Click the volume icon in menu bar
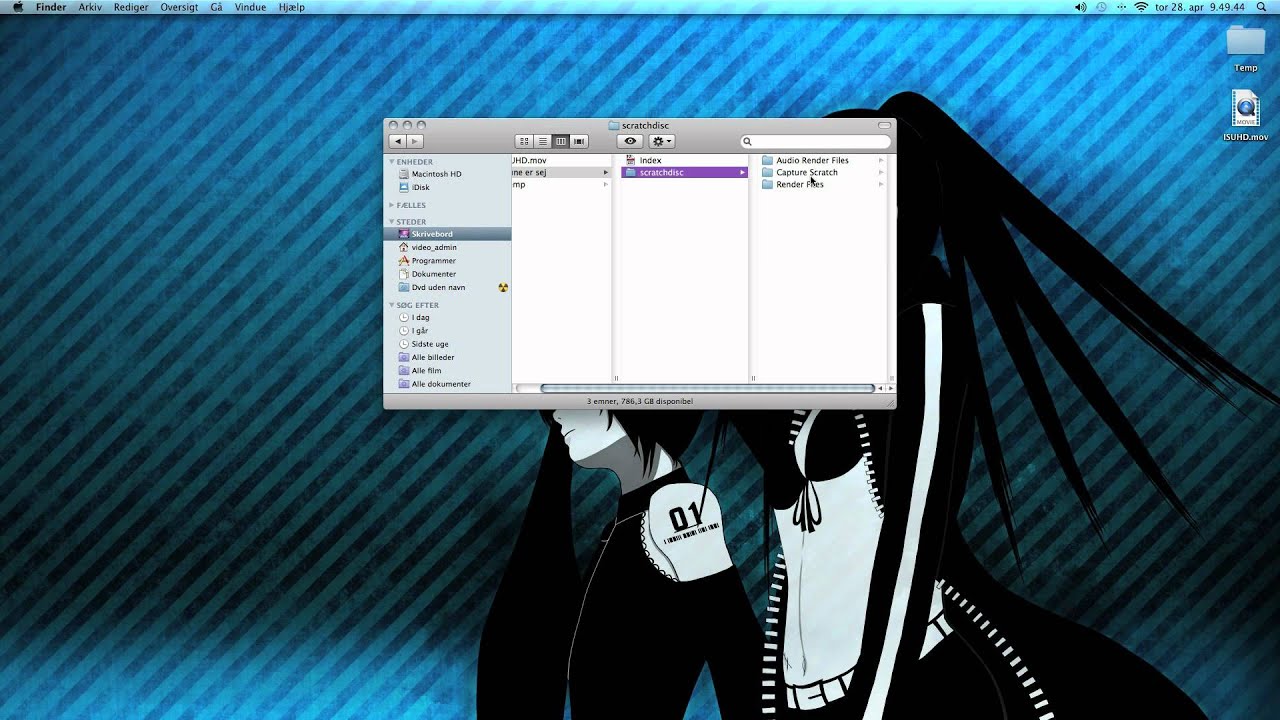The height and width of the screenshot is (720, 1280). point(1080,7)
